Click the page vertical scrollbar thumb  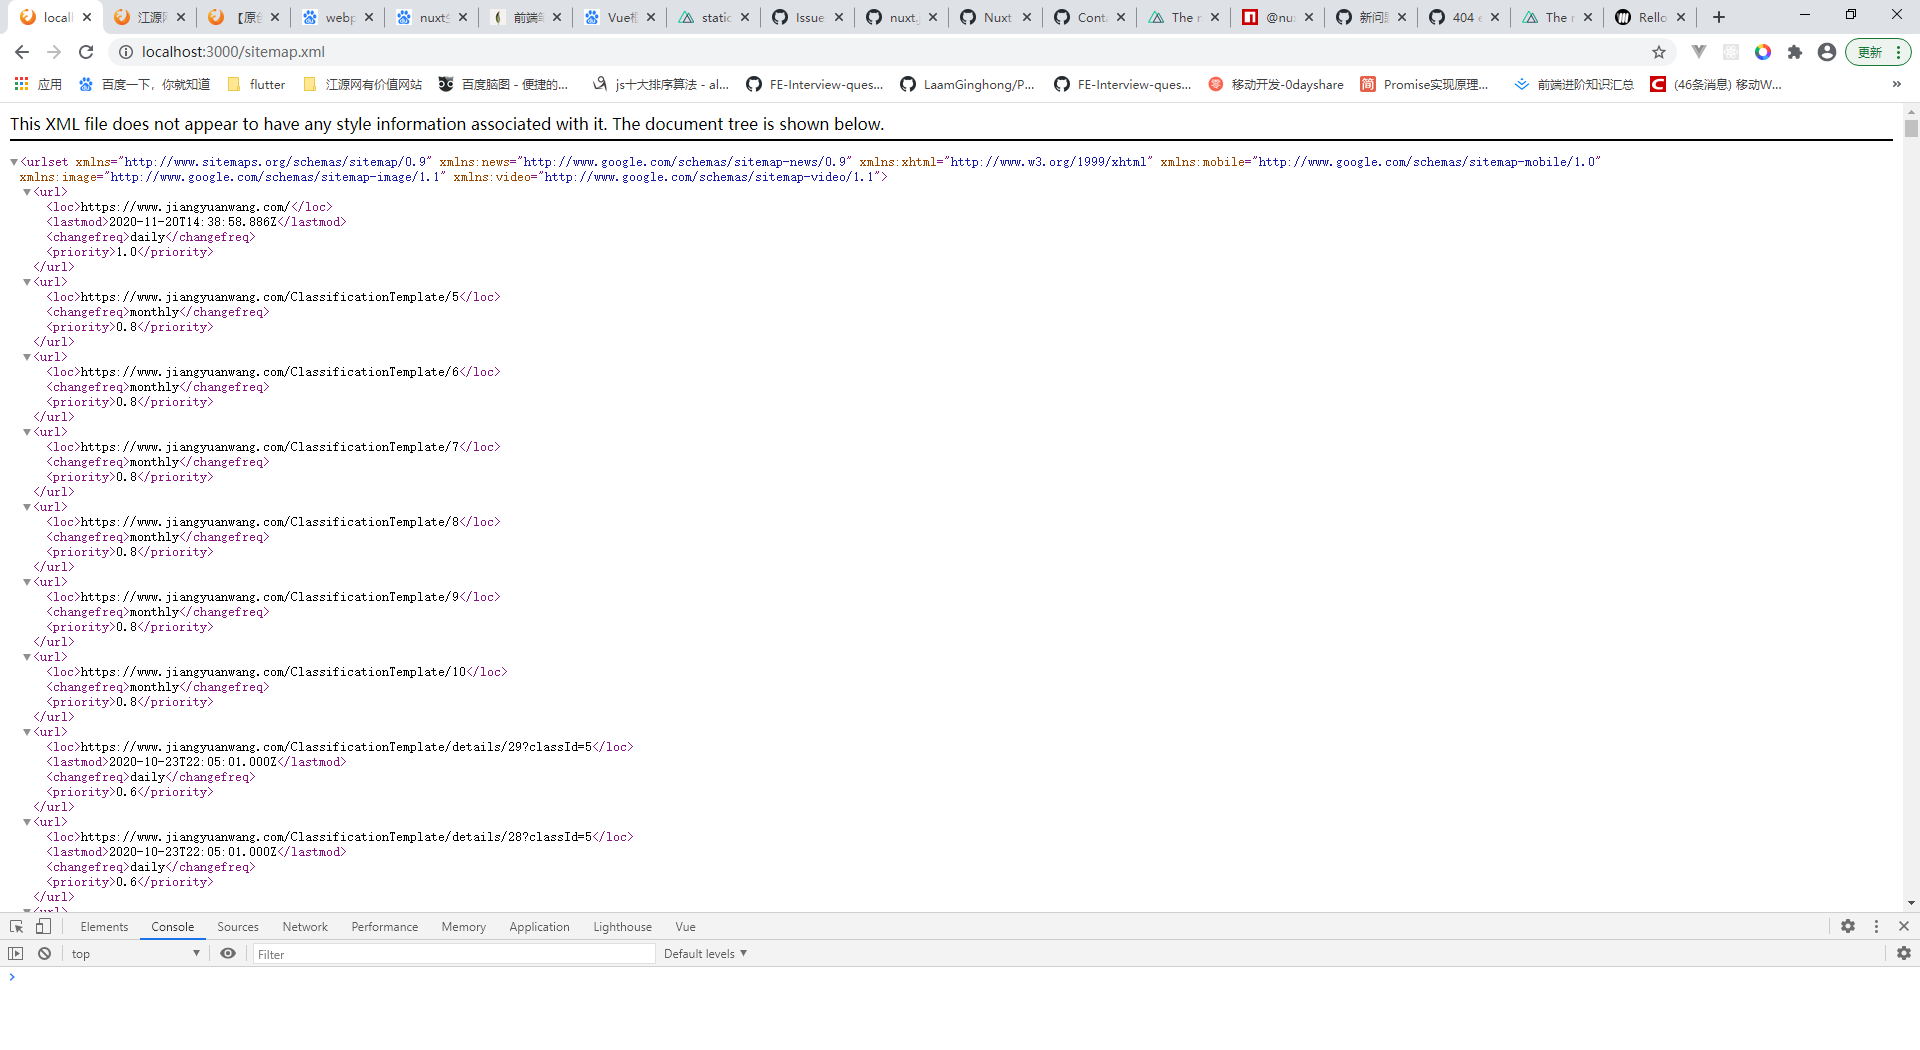click(1911, 128)
